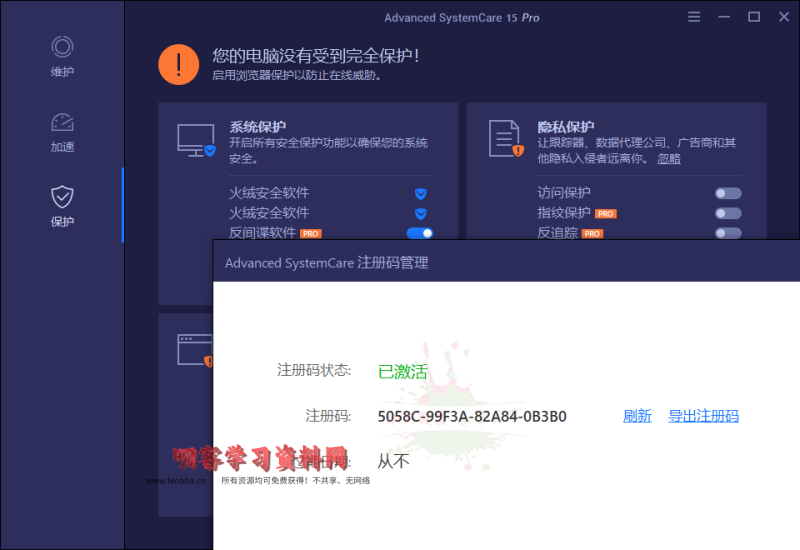Enable the 指纹保护 switch

728,213
